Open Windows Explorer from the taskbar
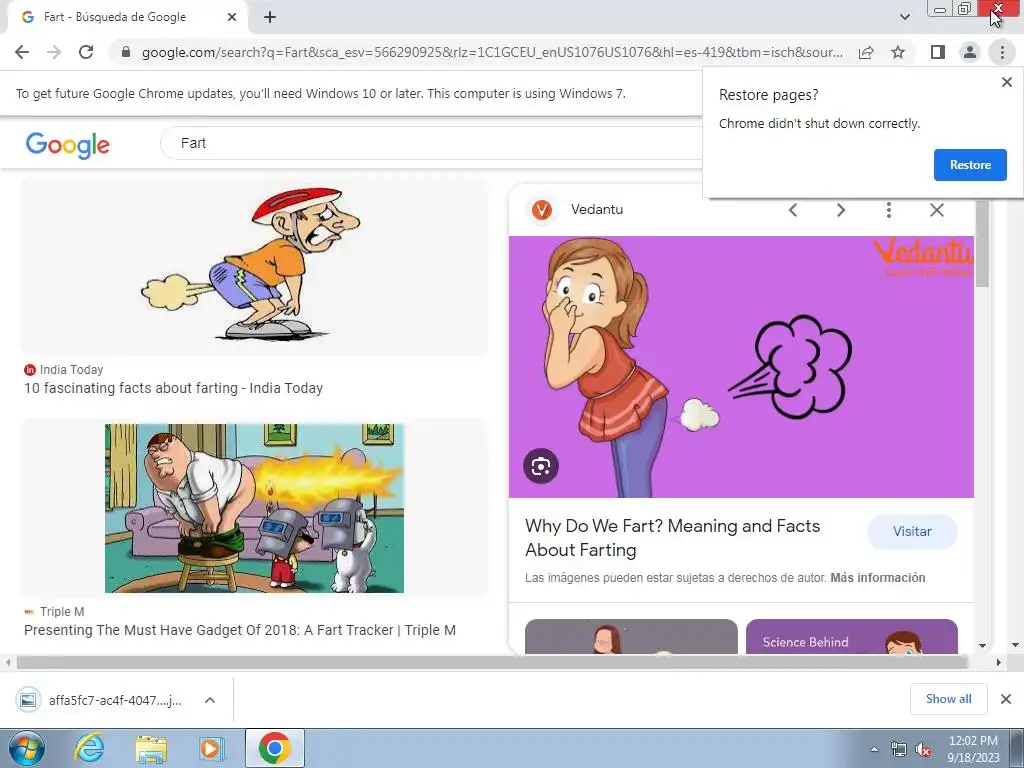The width and height of the screenshot is (1024, 768). [x=151, y=749]
